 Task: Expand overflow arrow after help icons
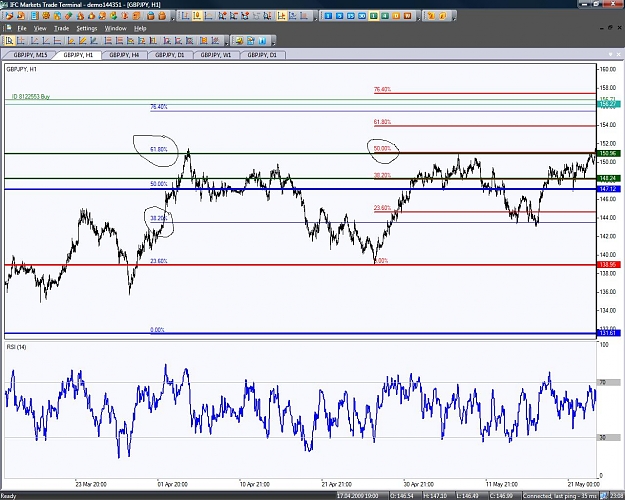pos(454,18)
